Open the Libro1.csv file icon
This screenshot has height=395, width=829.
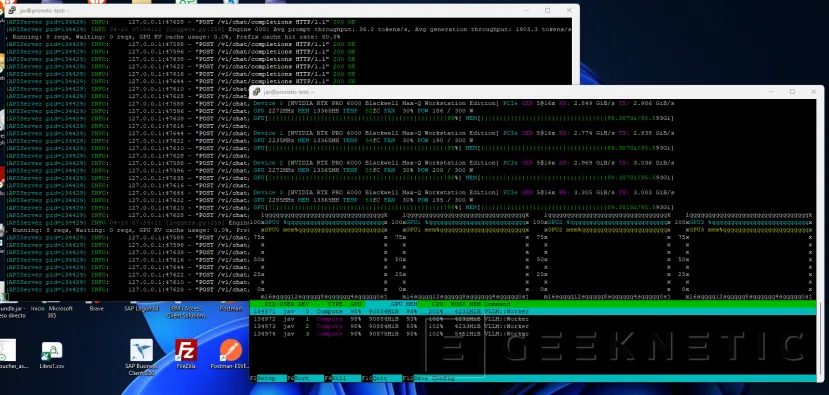pos(51,355)
